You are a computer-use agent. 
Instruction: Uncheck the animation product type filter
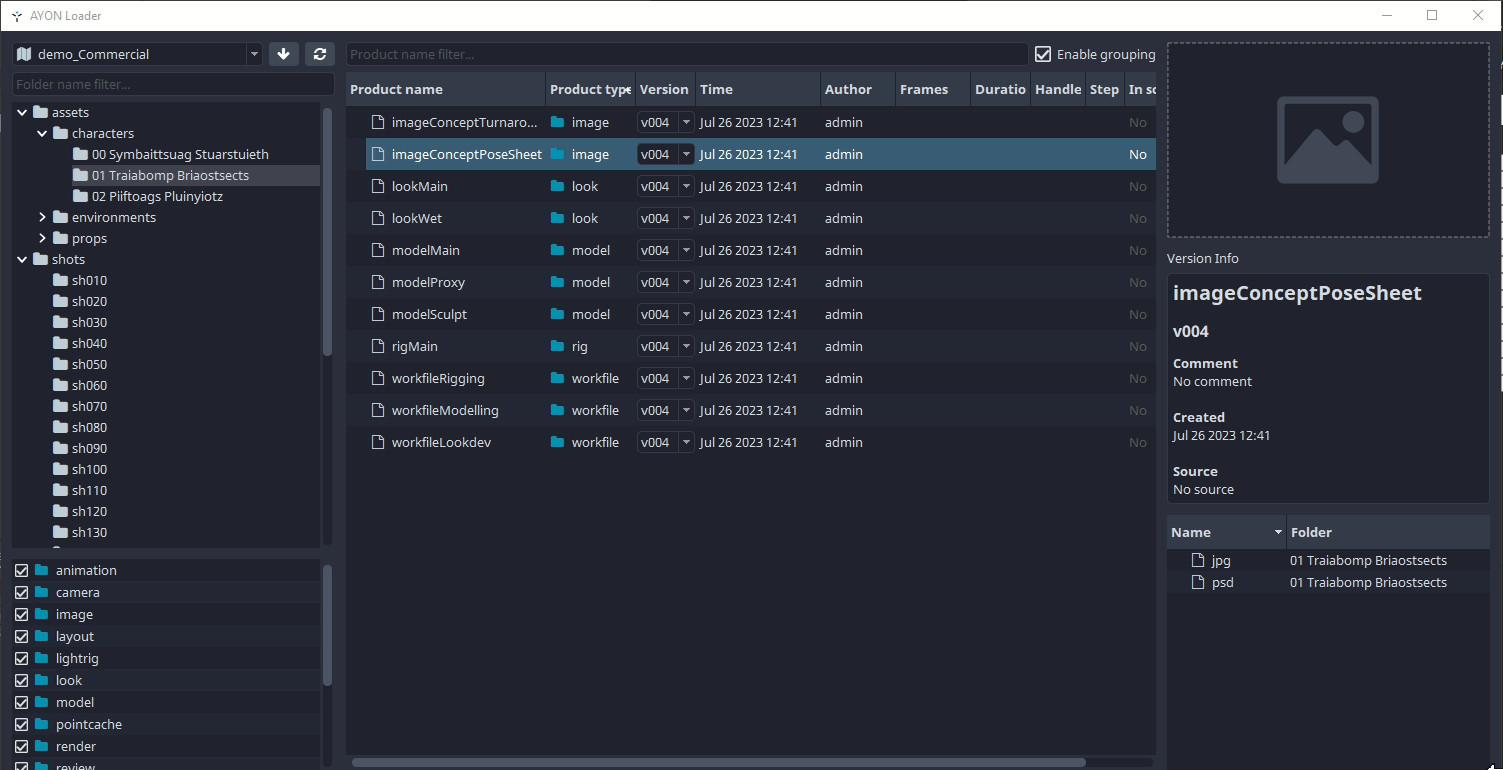(x=21, y=570)
